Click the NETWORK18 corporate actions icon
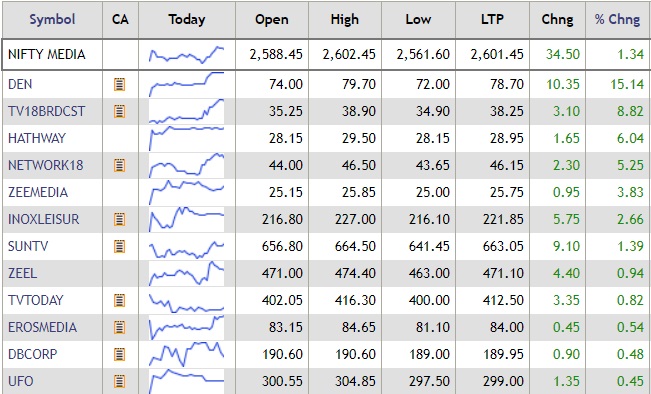Image resolution: width=651 pixels, height=394 pixels. point(120,165)
